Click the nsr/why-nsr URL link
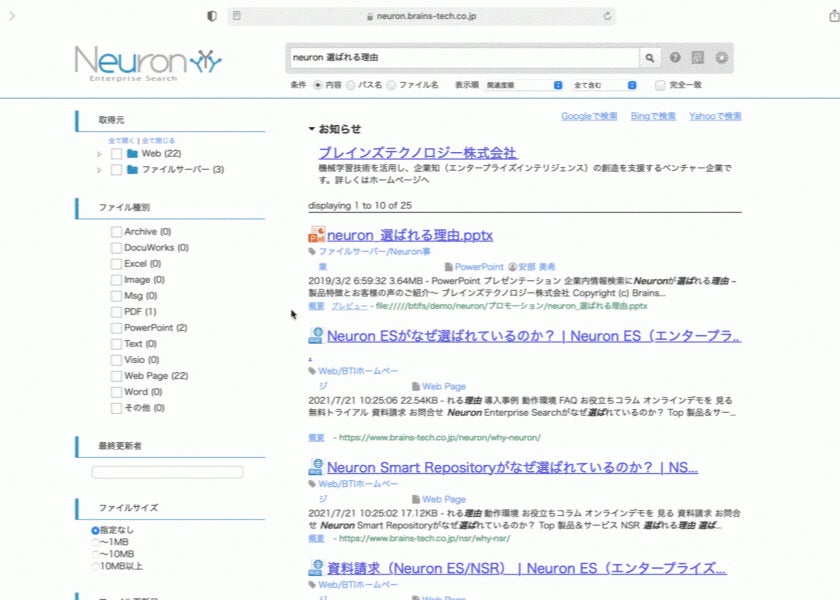Viewport: 840px width, 600px height. coord(424,538)
